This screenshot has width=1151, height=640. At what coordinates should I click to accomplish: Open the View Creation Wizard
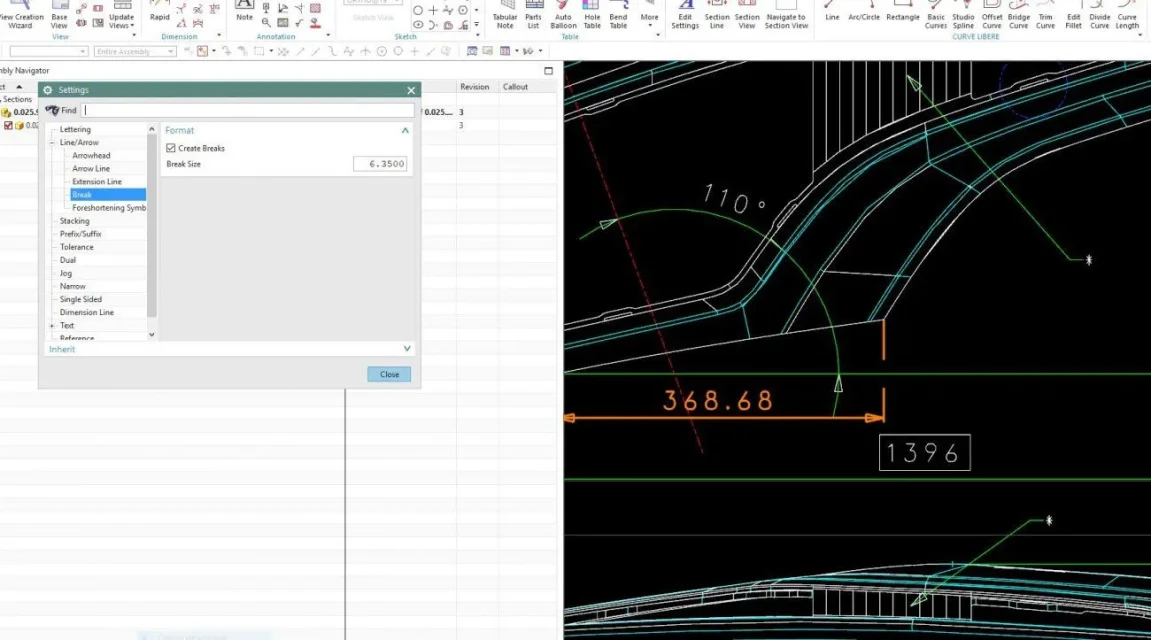click(x=20, y=15)
